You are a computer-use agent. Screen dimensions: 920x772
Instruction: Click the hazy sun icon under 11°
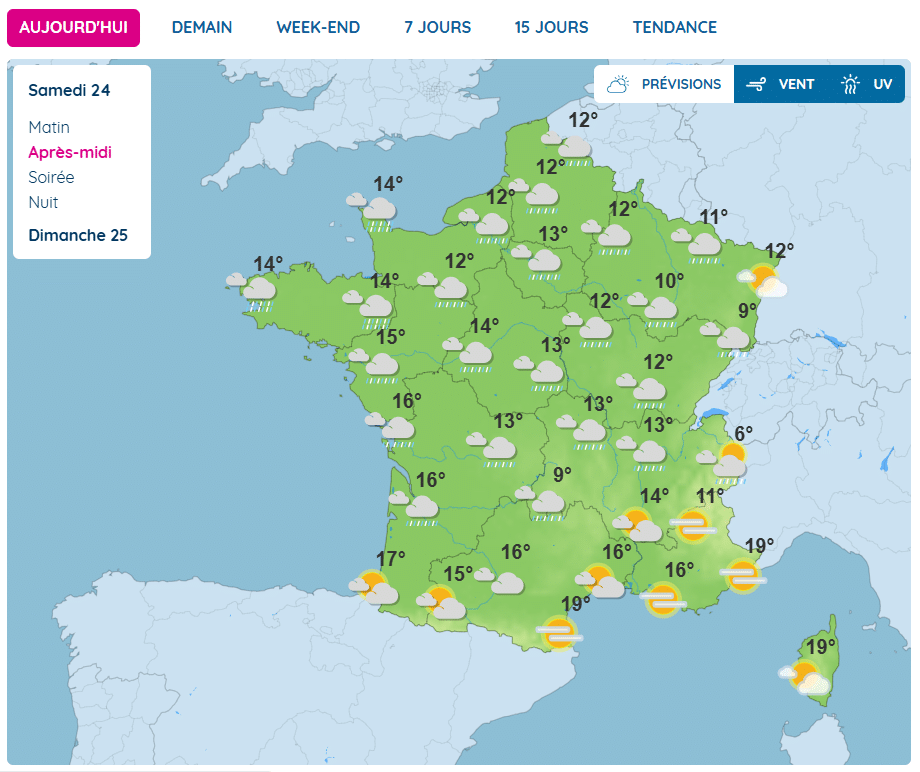tap(693, 526)
